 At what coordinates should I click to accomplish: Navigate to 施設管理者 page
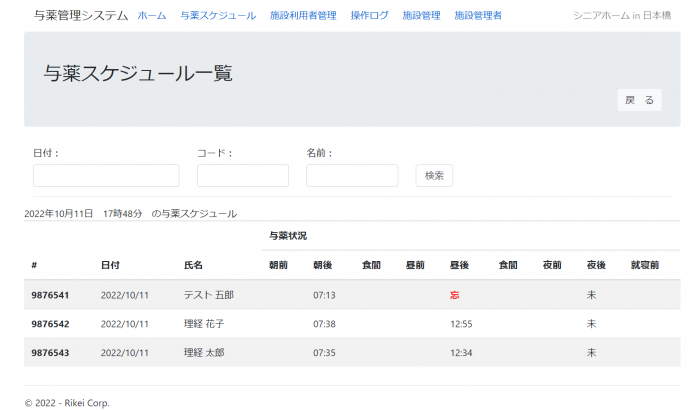coord(478,16)
